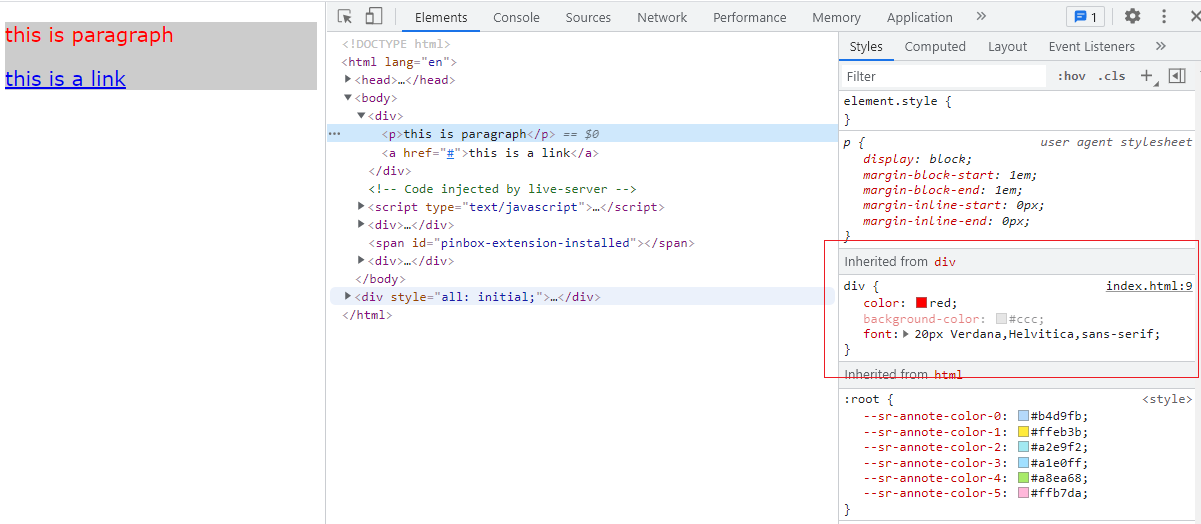Click the #ffb7da color swatch
This screenshot has width=1201, height=524.
pos(1024,493)
